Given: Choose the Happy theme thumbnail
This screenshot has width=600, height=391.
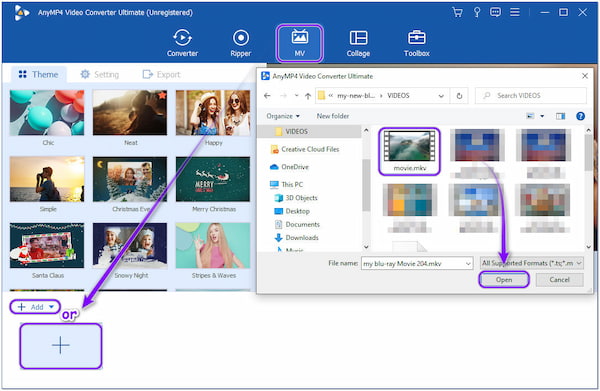Looking at the screenshot, I should (x=213, y=112).
